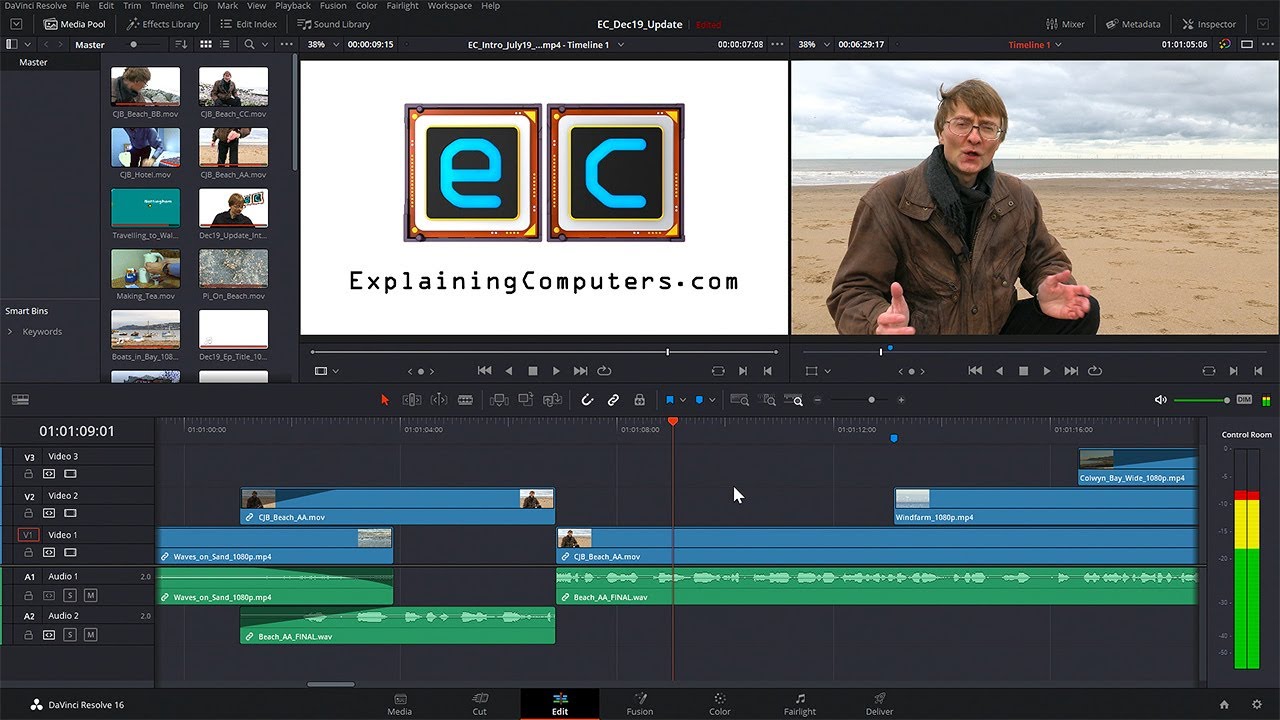Toggle auto track selector on Video 1
The width and height of the screenshot is (1280, 720).
pos(49,552)
